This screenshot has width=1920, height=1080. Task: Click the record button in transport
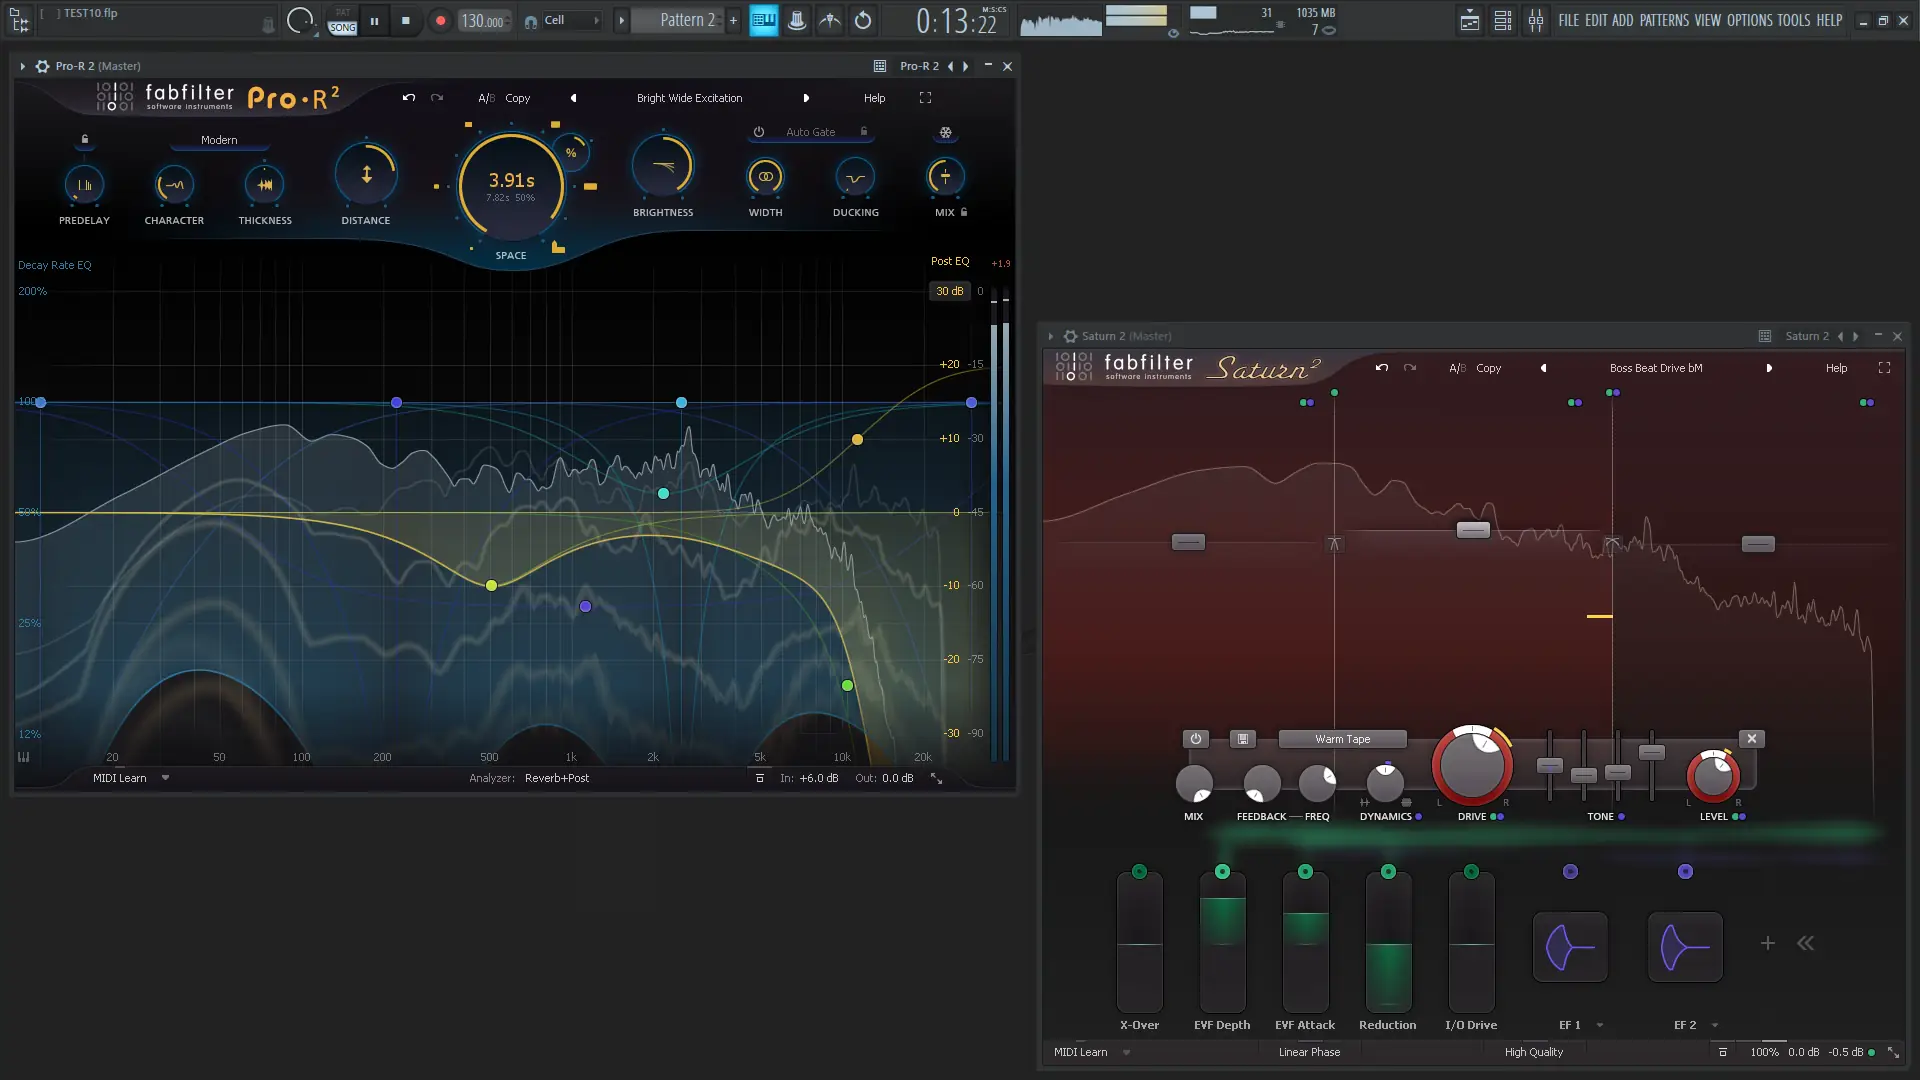tap(440, 20)
